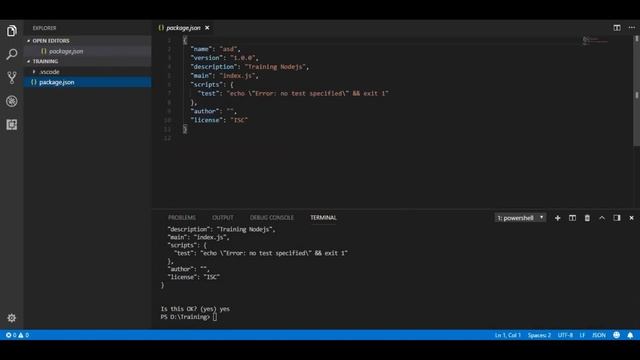The height and width of the screenshot is (360, 640).
Task: Switch to the Debug Console tab
Action: pyautogui.click(x=271, y=218)
